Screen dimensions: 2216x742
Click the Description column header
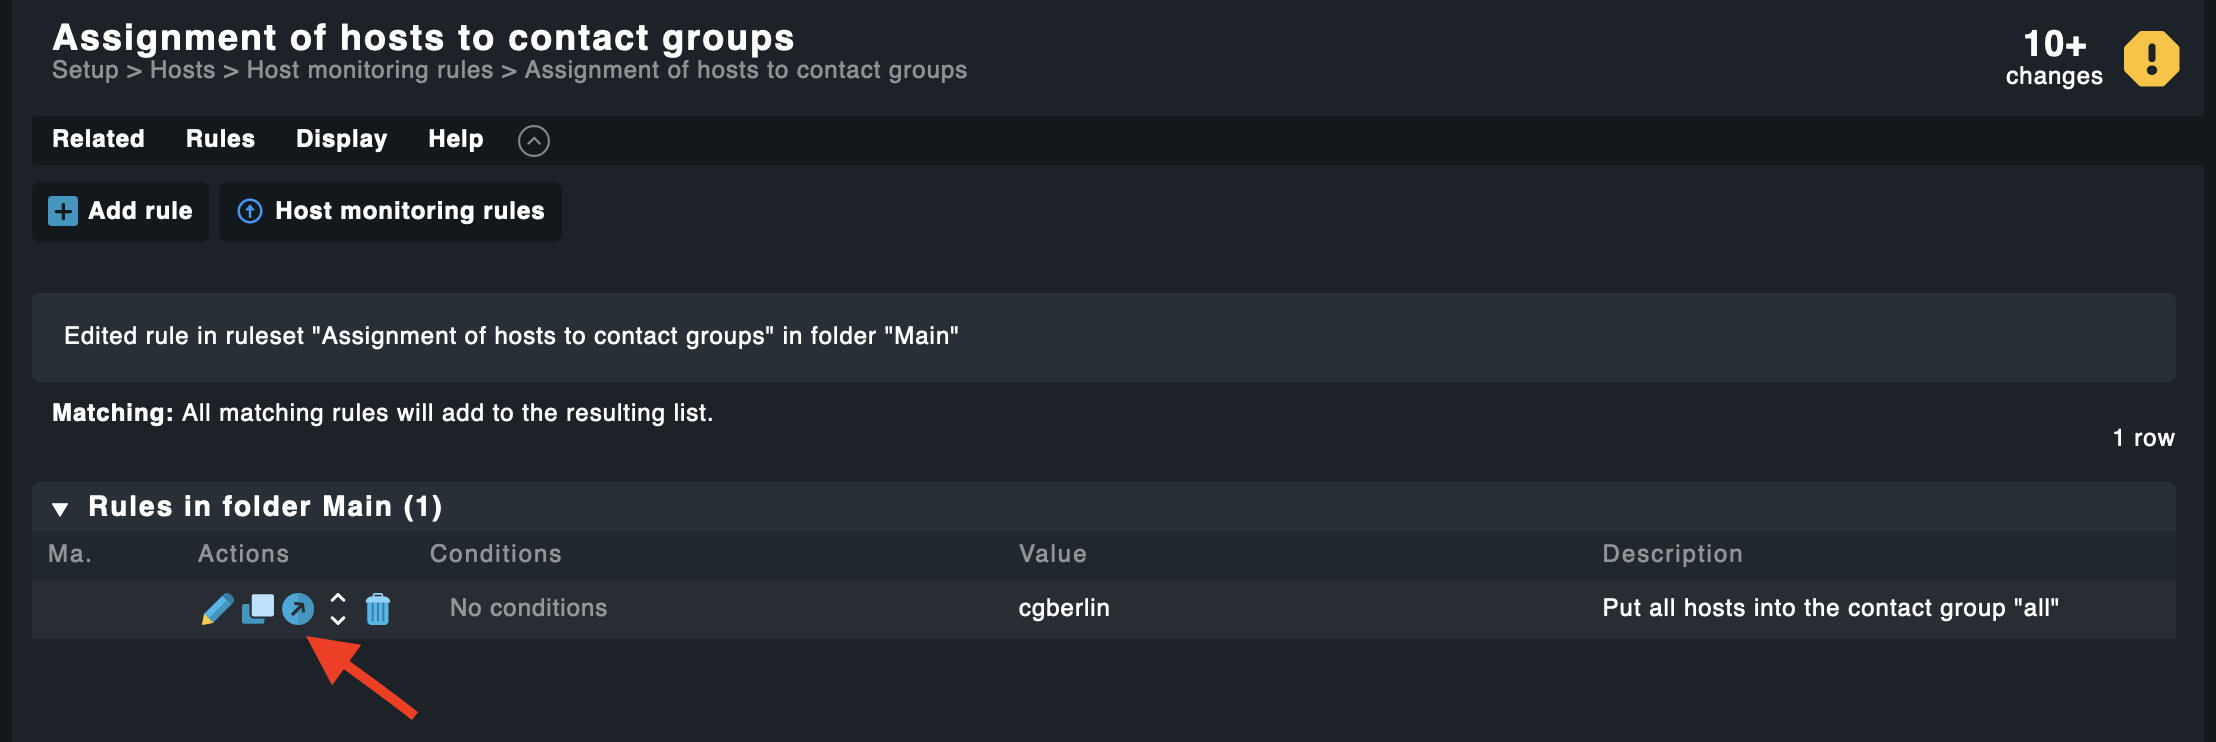click(1672, 554)
